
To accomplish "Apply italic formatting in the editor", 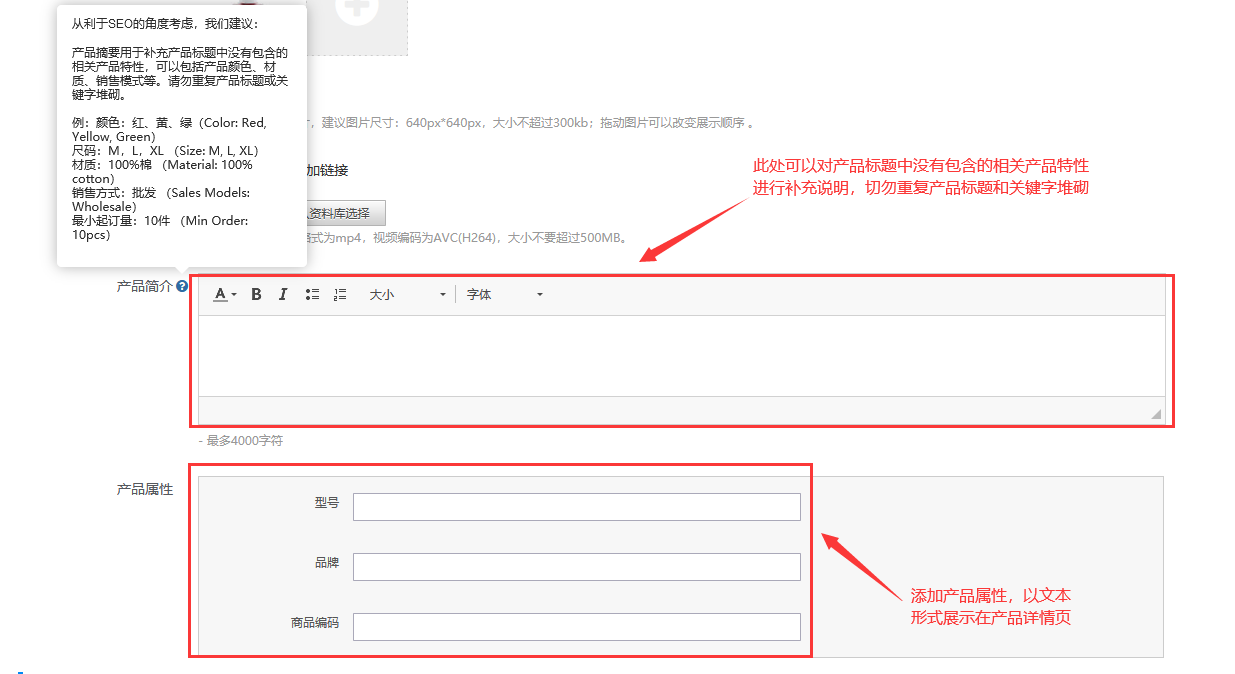I will (x=283, y=295).
